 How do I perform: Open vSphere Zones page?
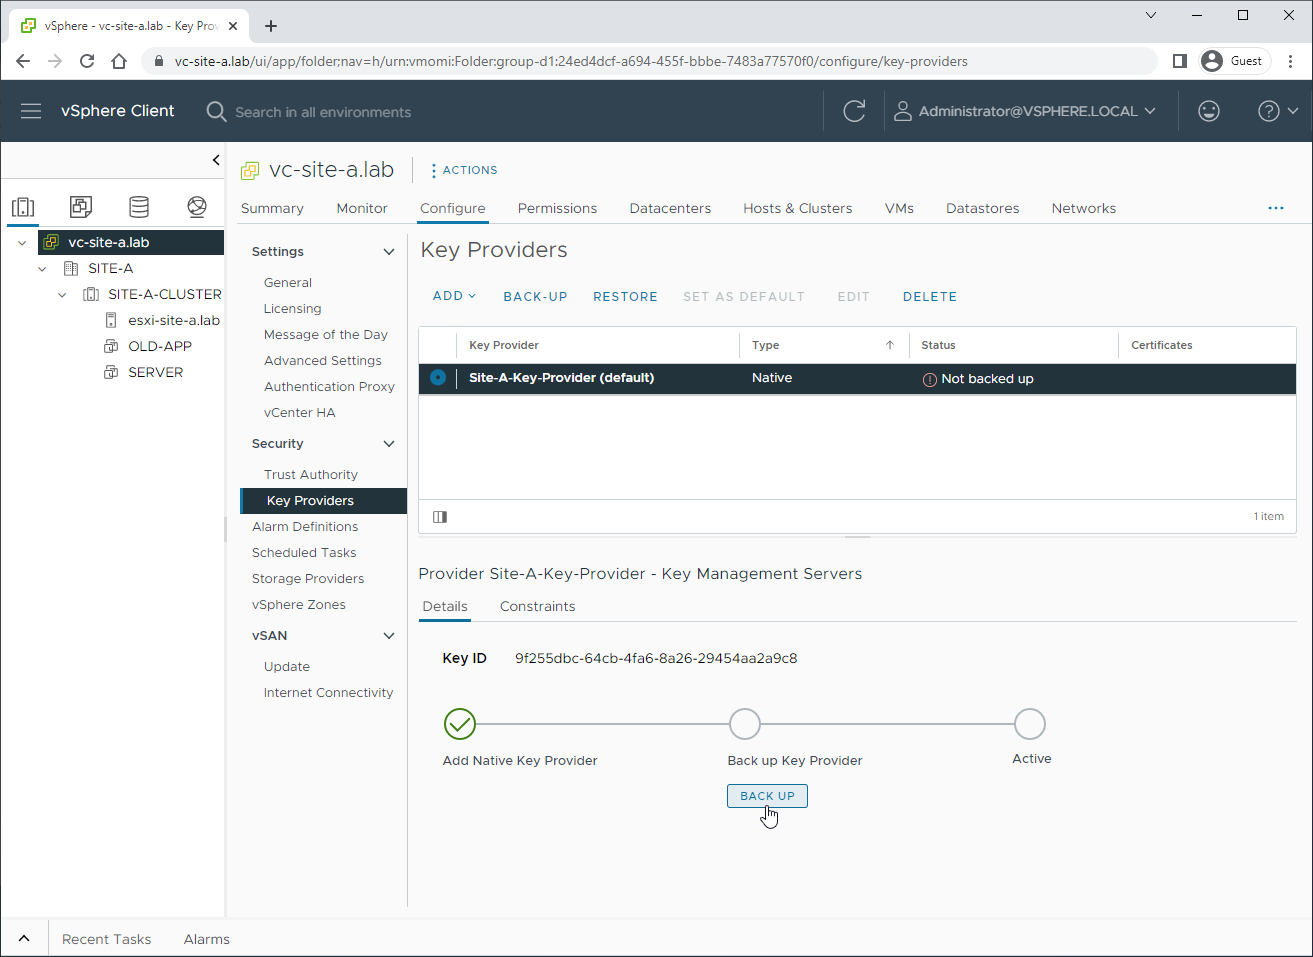[x=299, y=604]
